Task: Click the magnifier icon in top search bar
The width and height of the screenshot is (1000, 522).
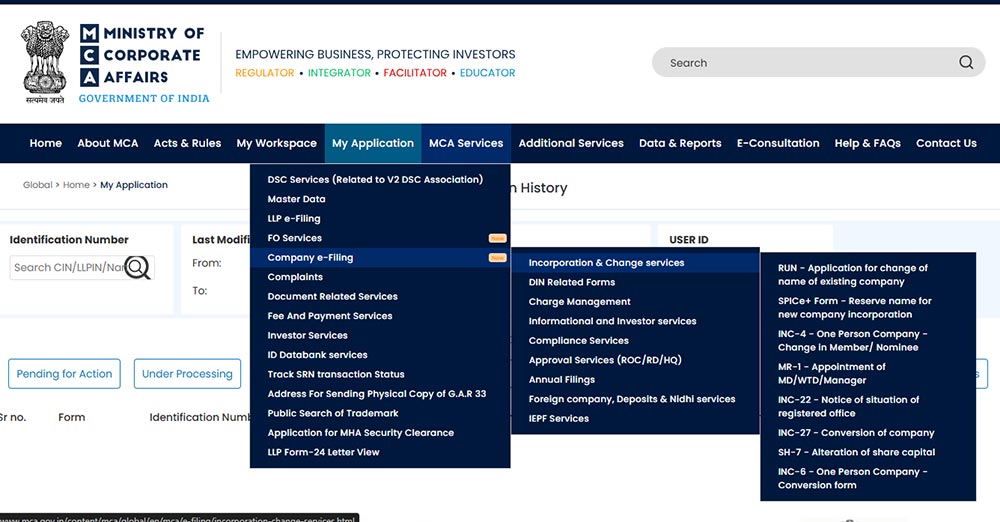Action: click(x=965, y=62)
